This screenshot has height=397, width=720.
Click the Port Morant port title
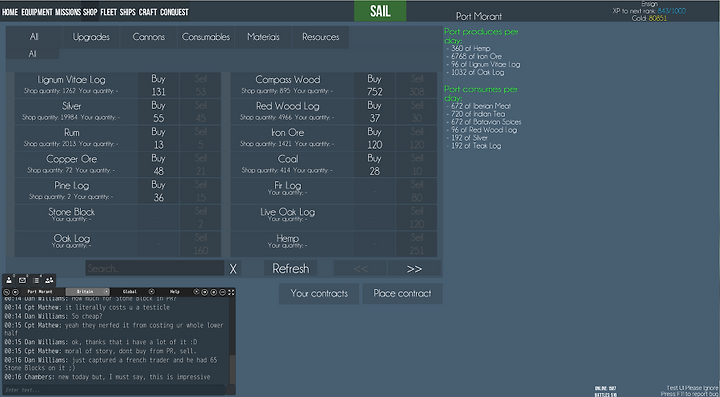478,16
